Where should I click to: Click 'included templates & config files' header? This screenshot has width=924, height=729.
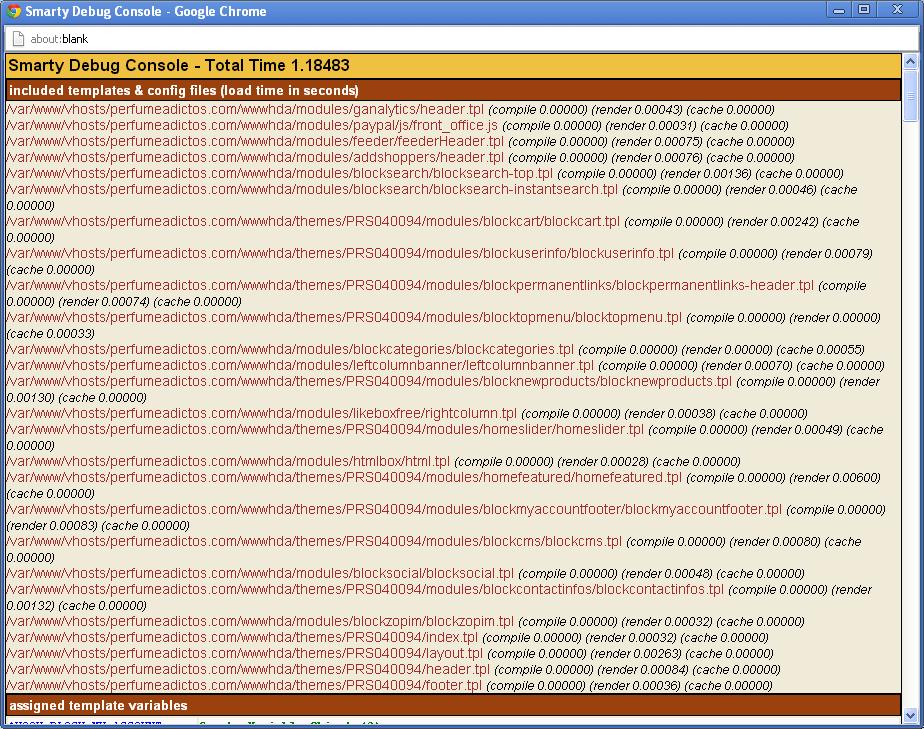pos(183,91)
